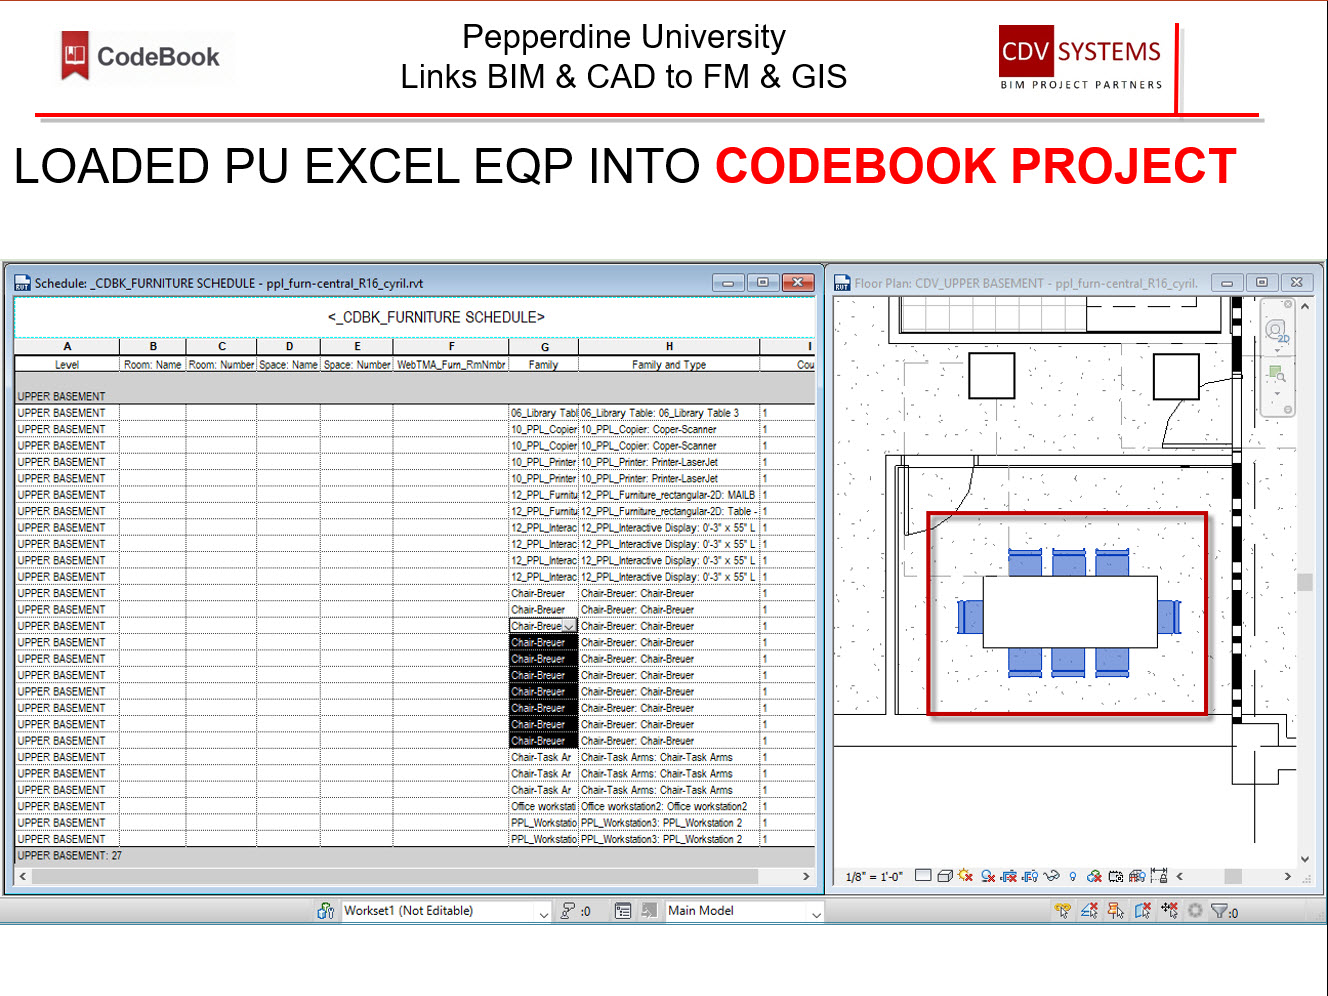1328x996 pixels.
Task: Click the Revit icon in Schedule title bar
Action: [x=22, y=283]
